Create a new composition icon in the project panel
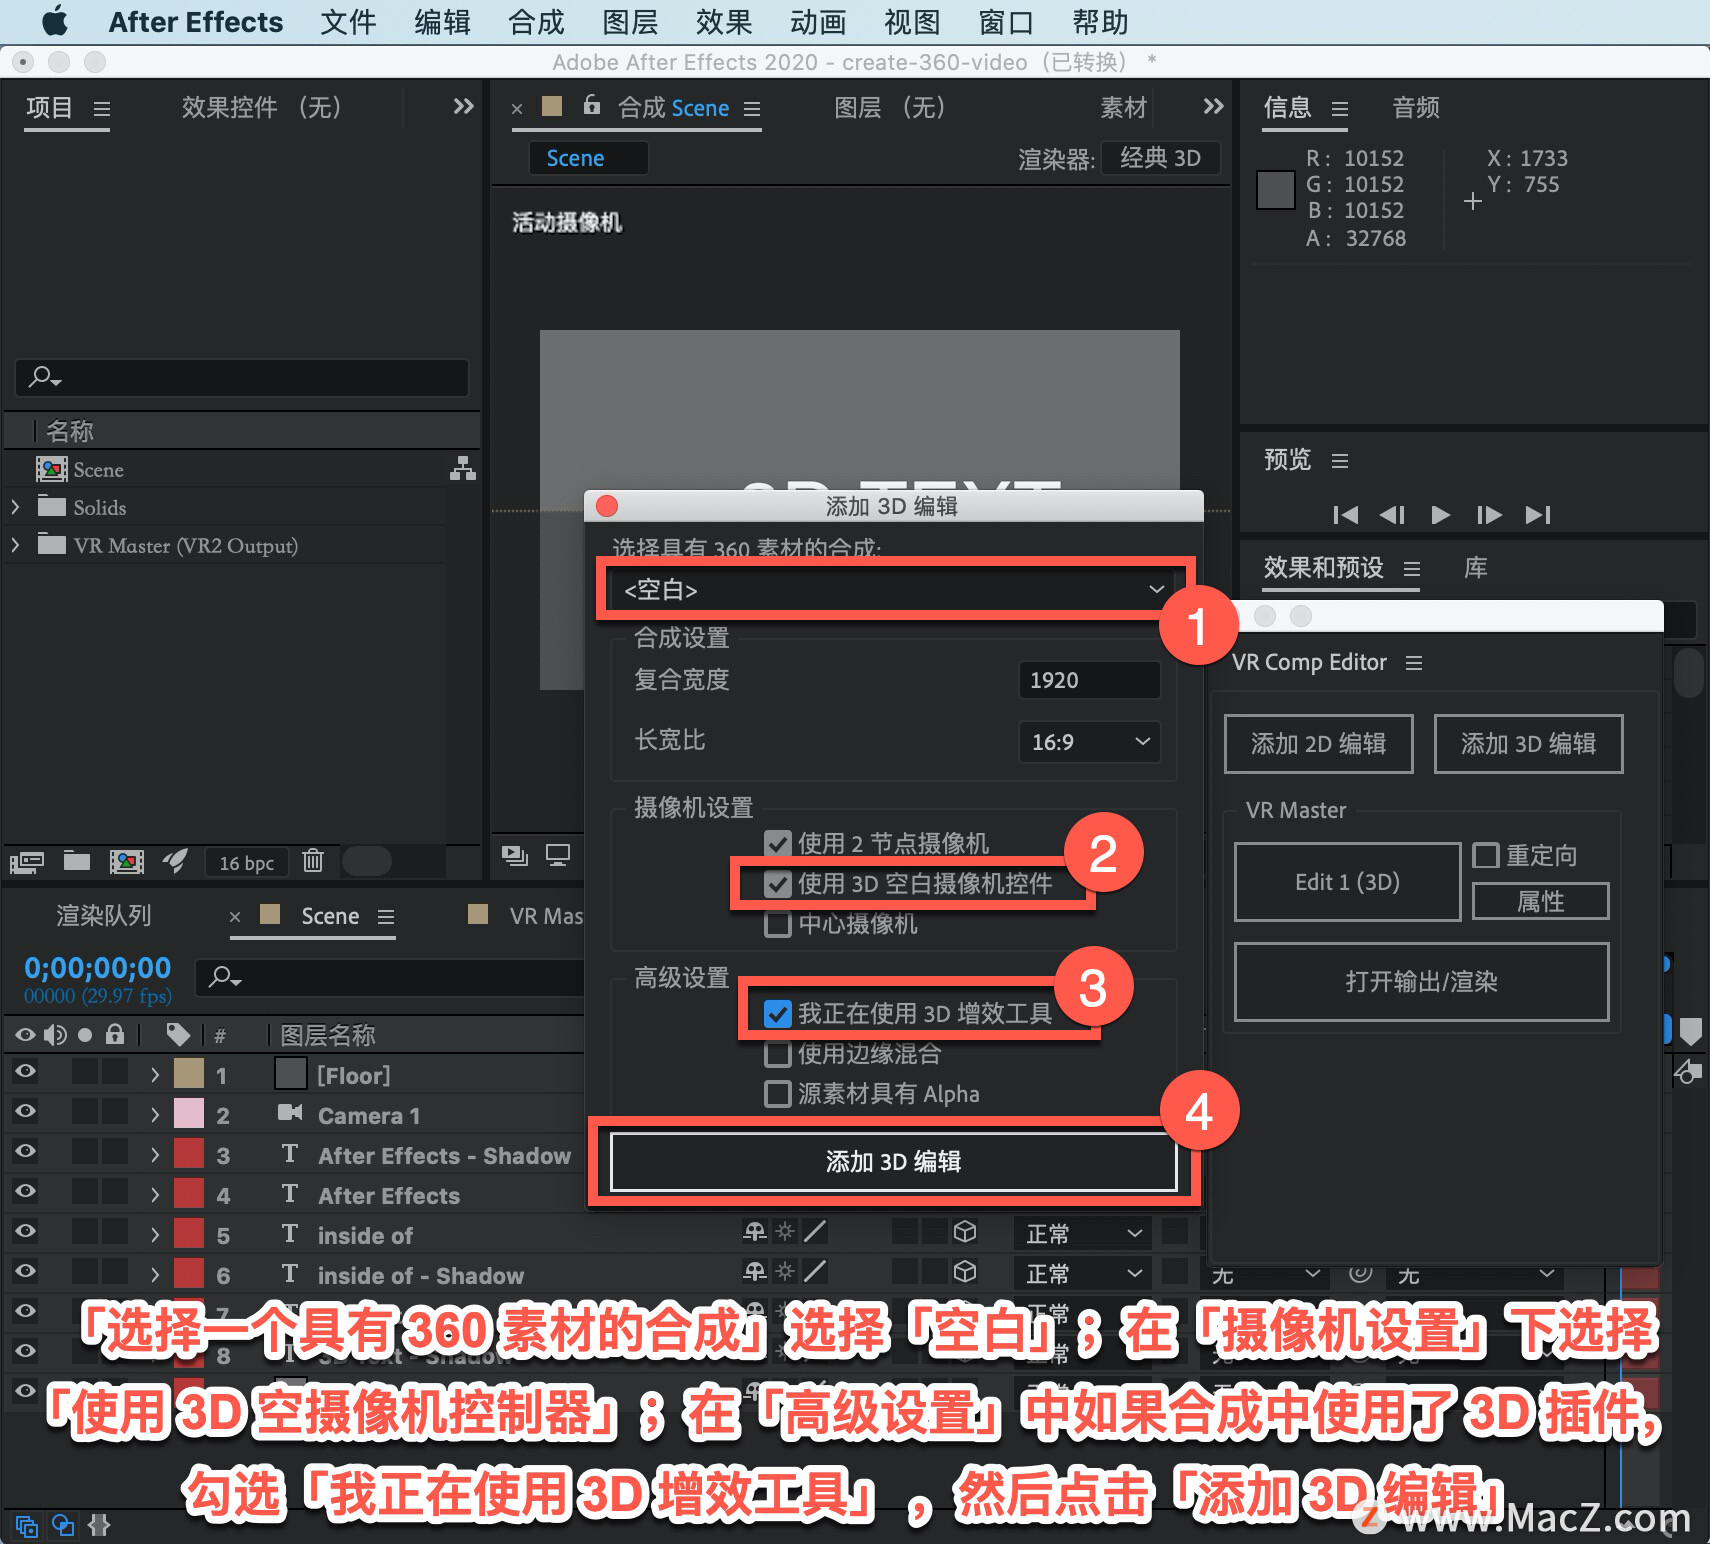 click(x=126, y=861)
